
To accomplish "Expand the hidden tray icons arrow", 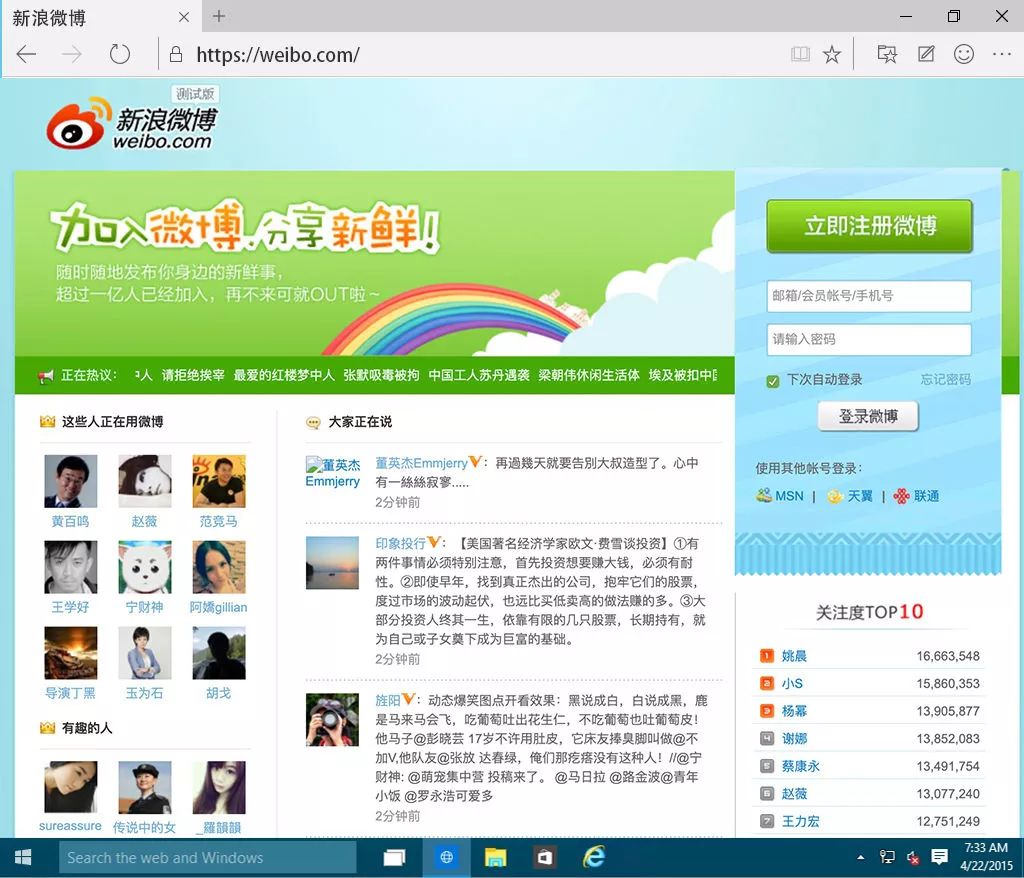I will coord(861,857).
